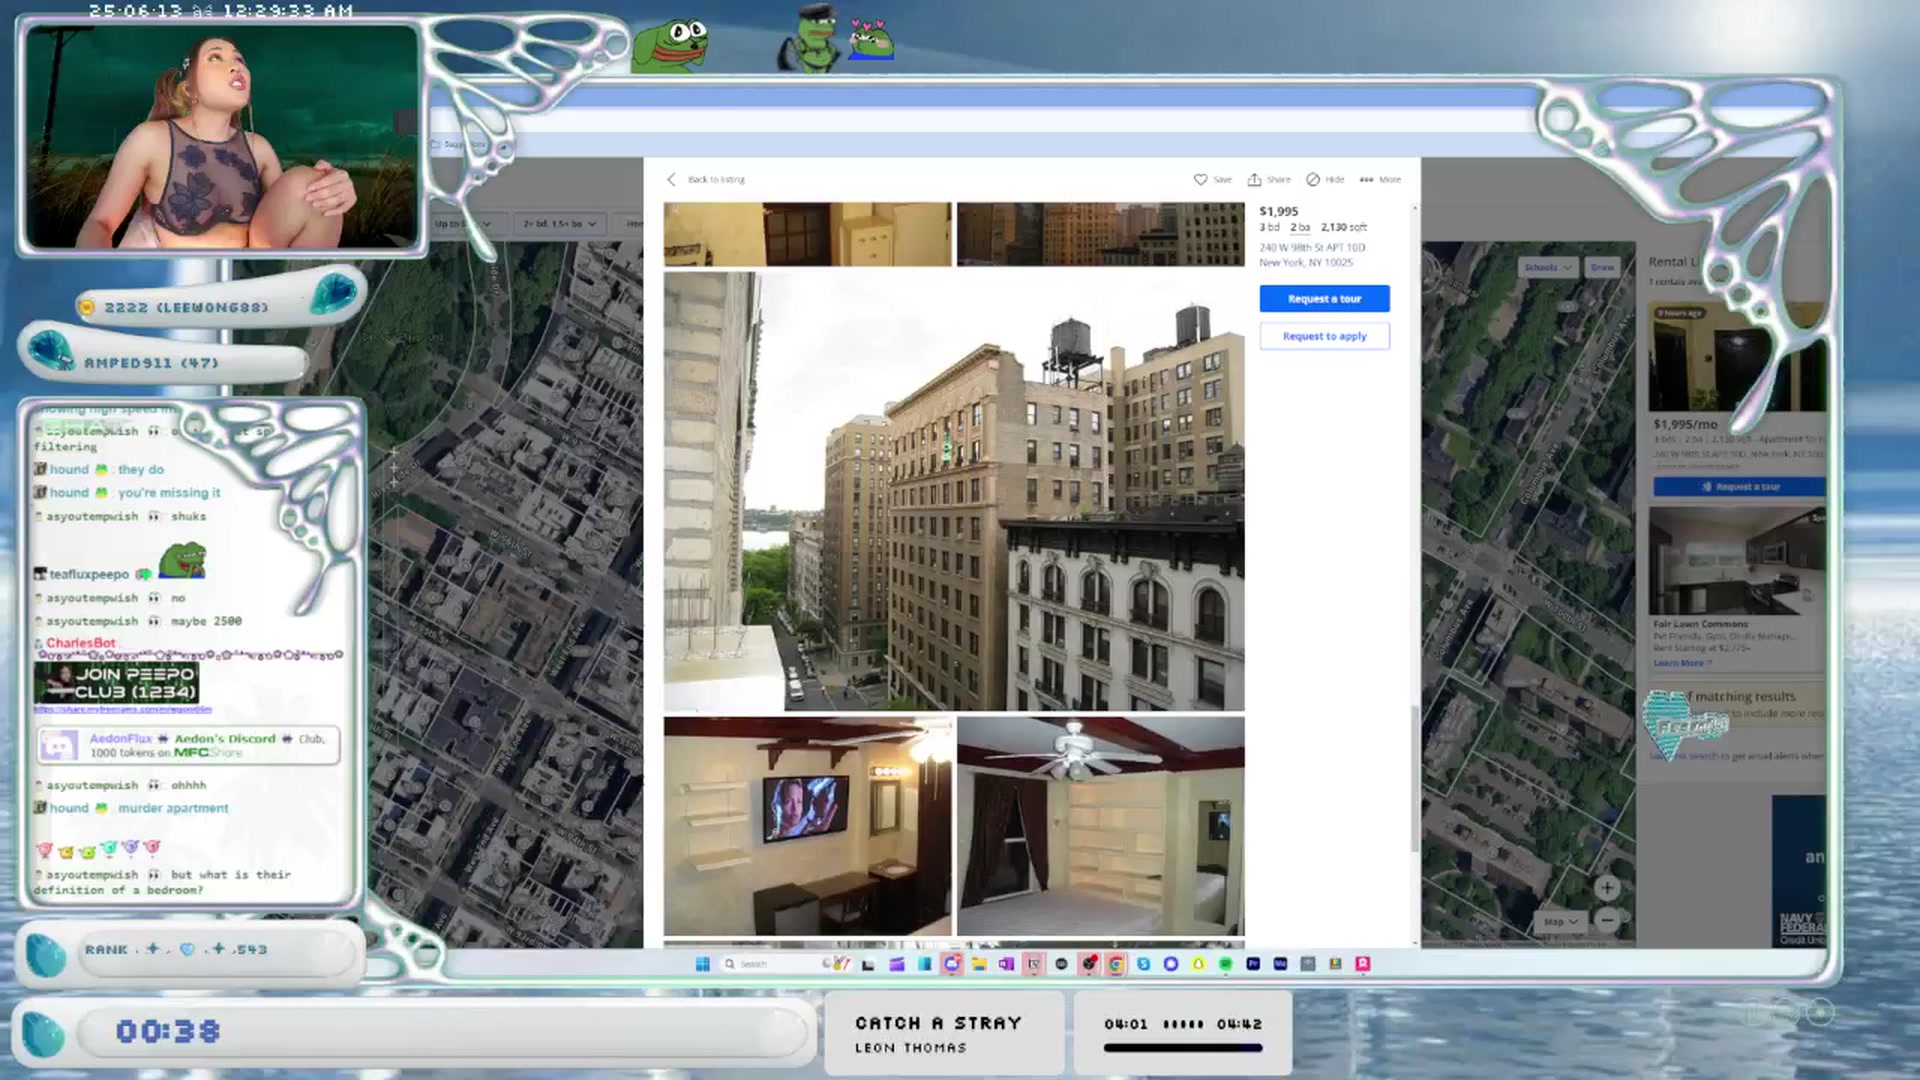Save the listing with the heart icon
This screenshot has height=1080, width=1920.
pos(1212,180)
